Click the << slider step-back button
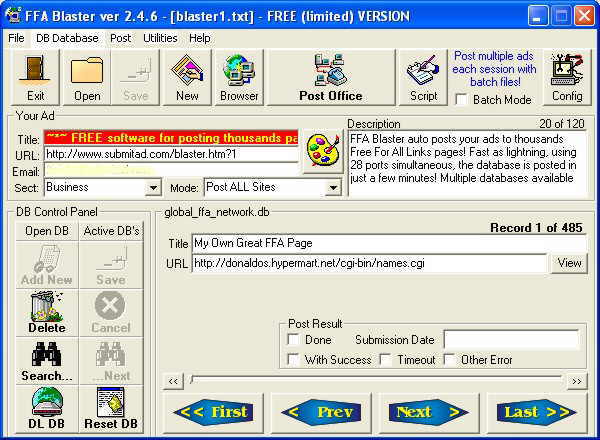The height and width of the screenshot is (440, 600). (173, 381)
